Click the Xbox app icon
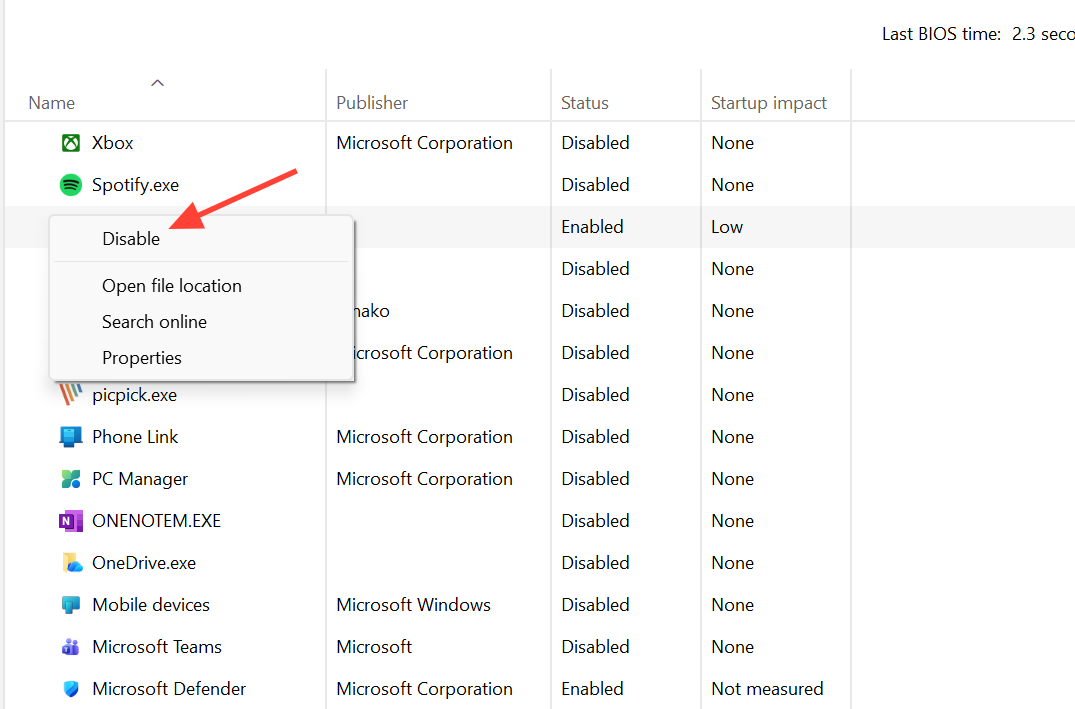 pos(71,143)
